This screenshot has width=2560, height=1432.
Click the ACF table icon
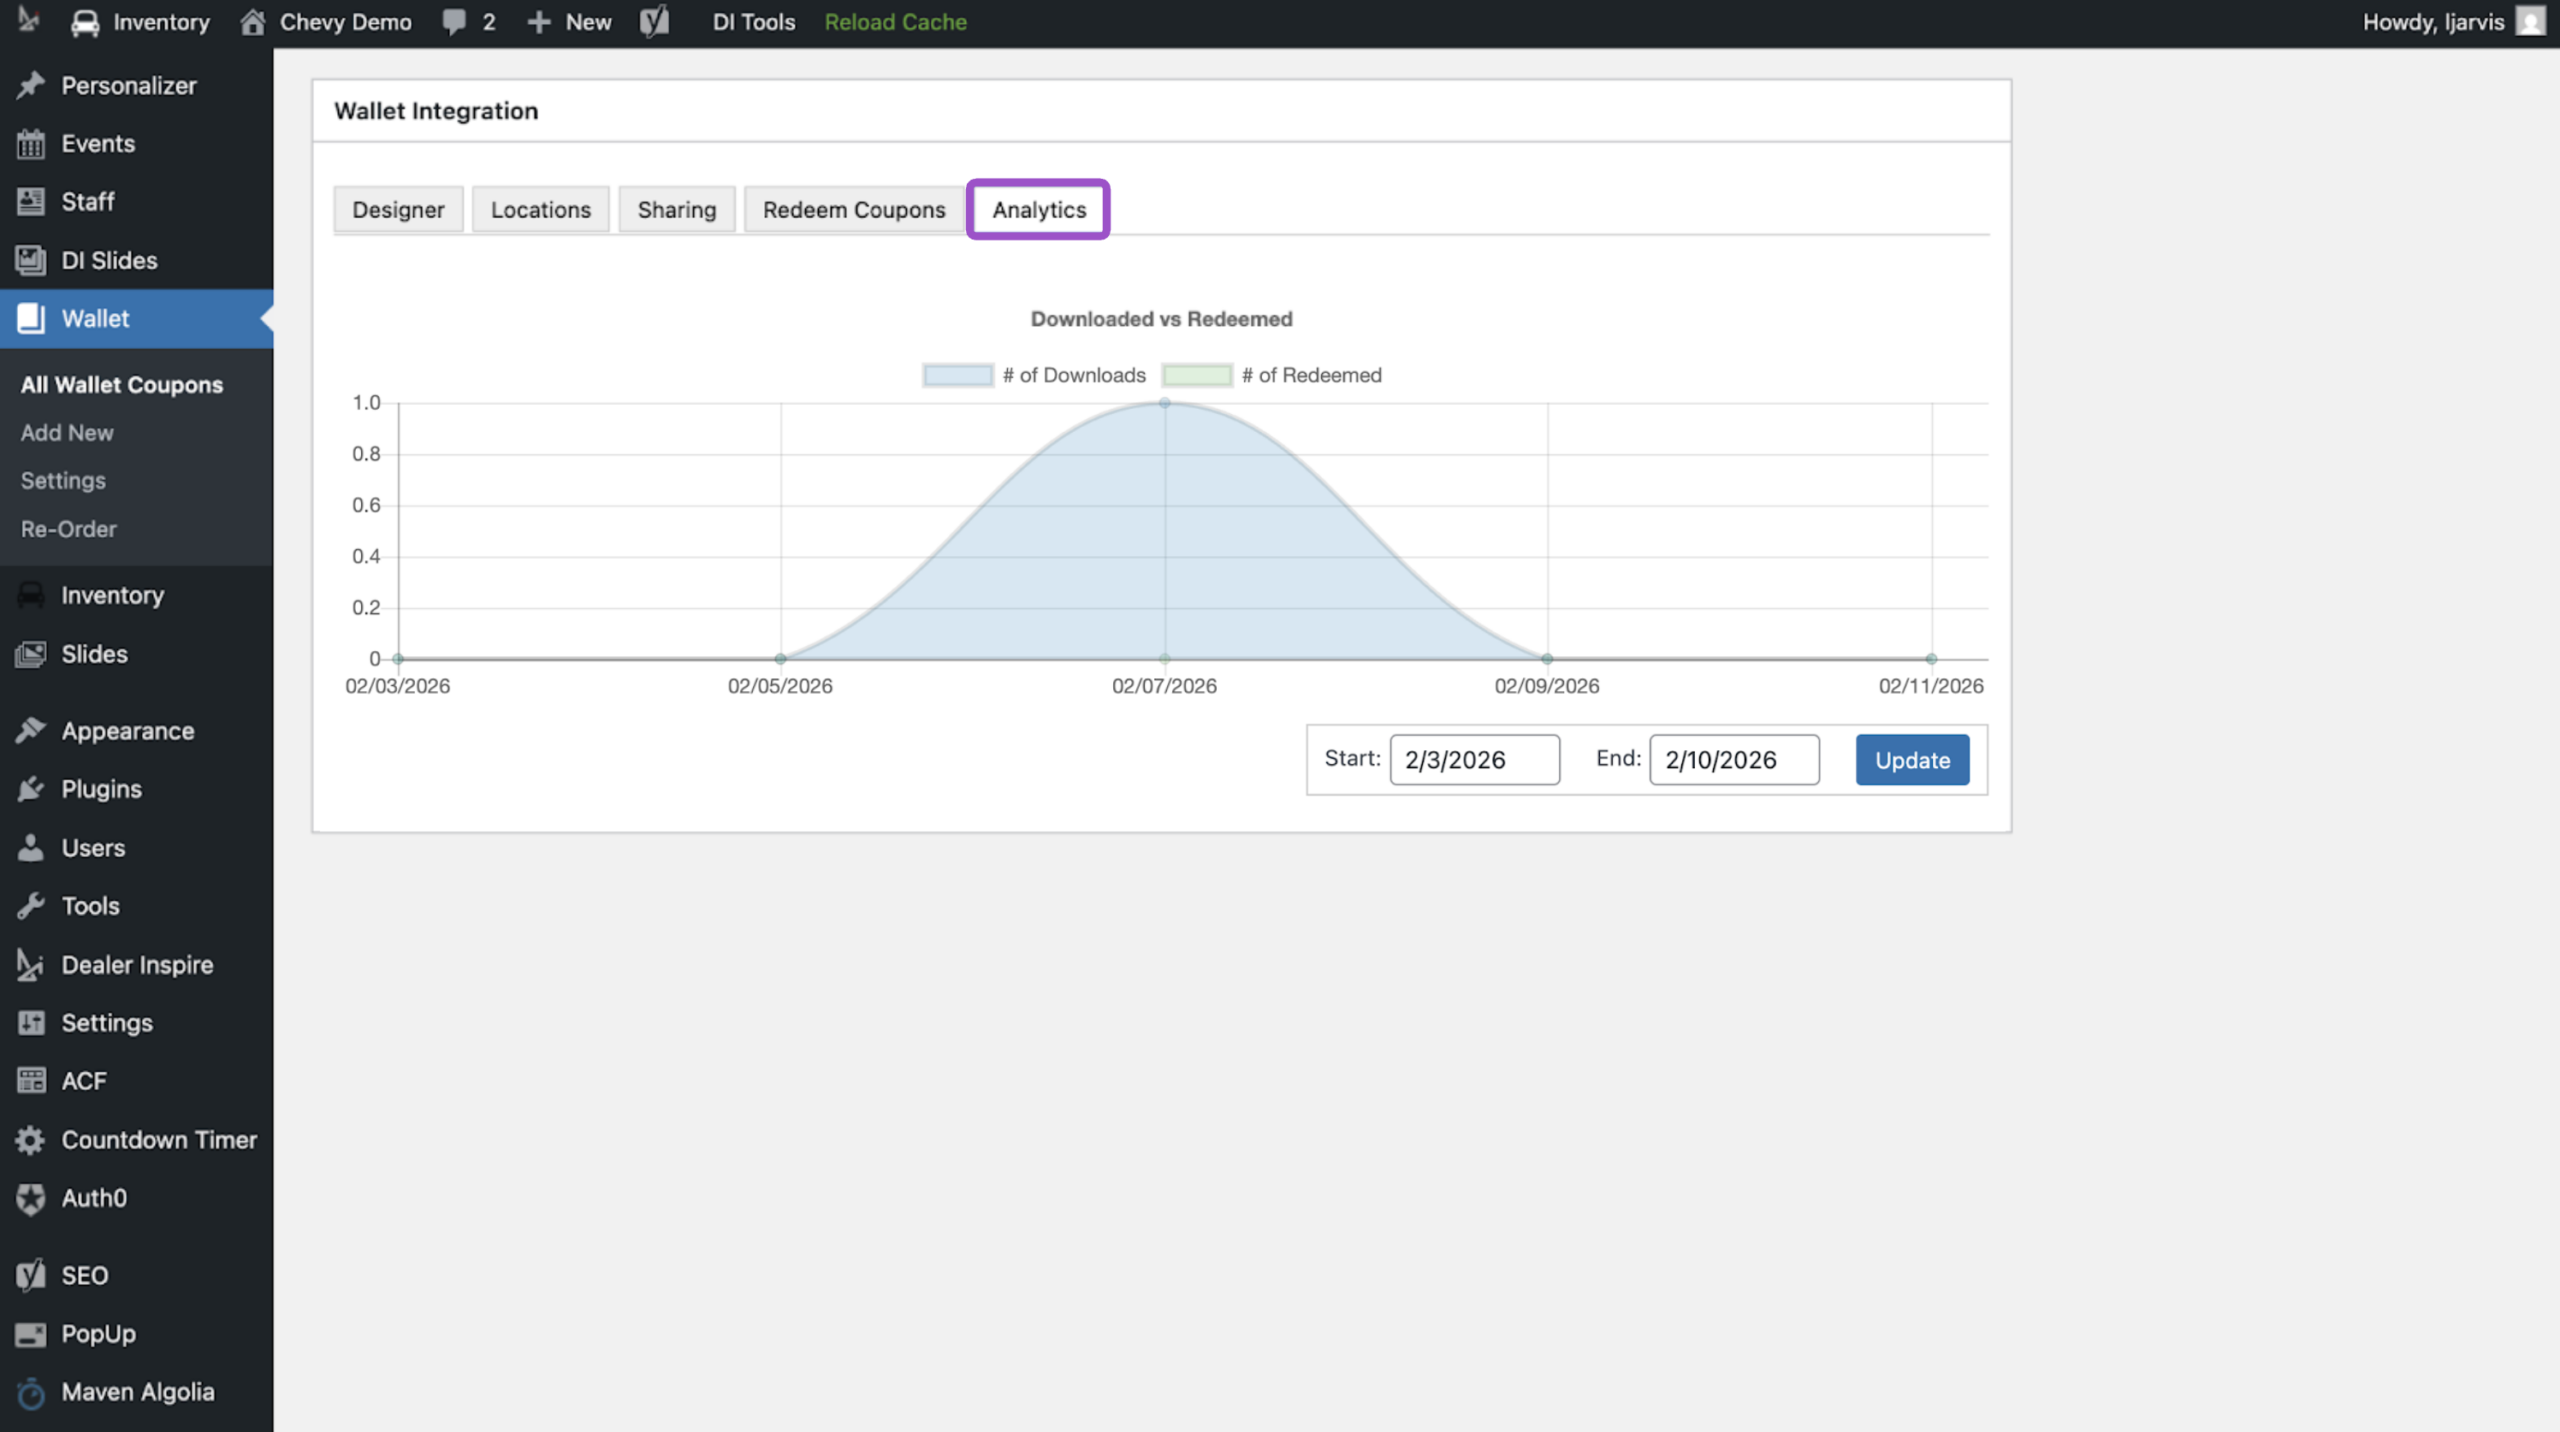(31, 1081)
